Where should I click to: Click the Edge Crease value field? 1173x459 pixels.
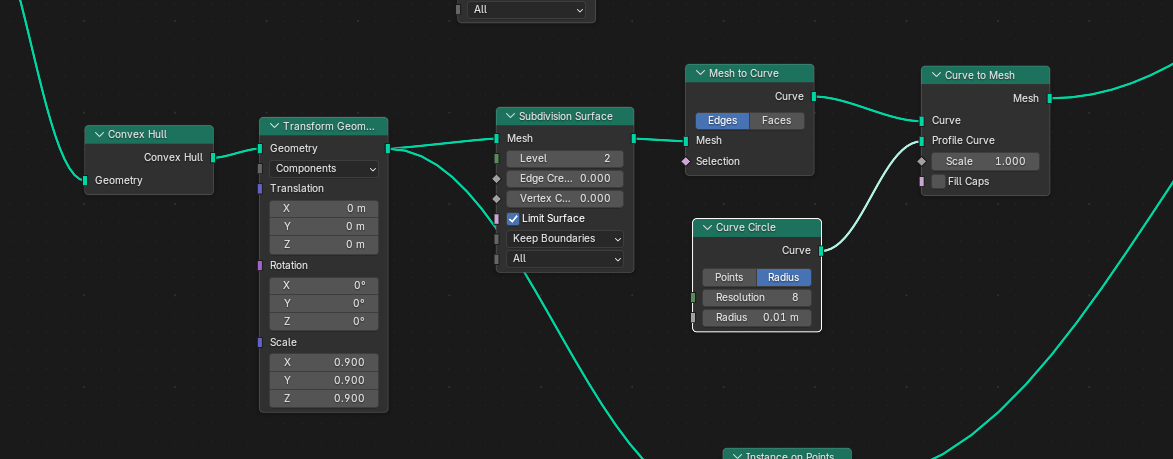click(x=564, y=179)
